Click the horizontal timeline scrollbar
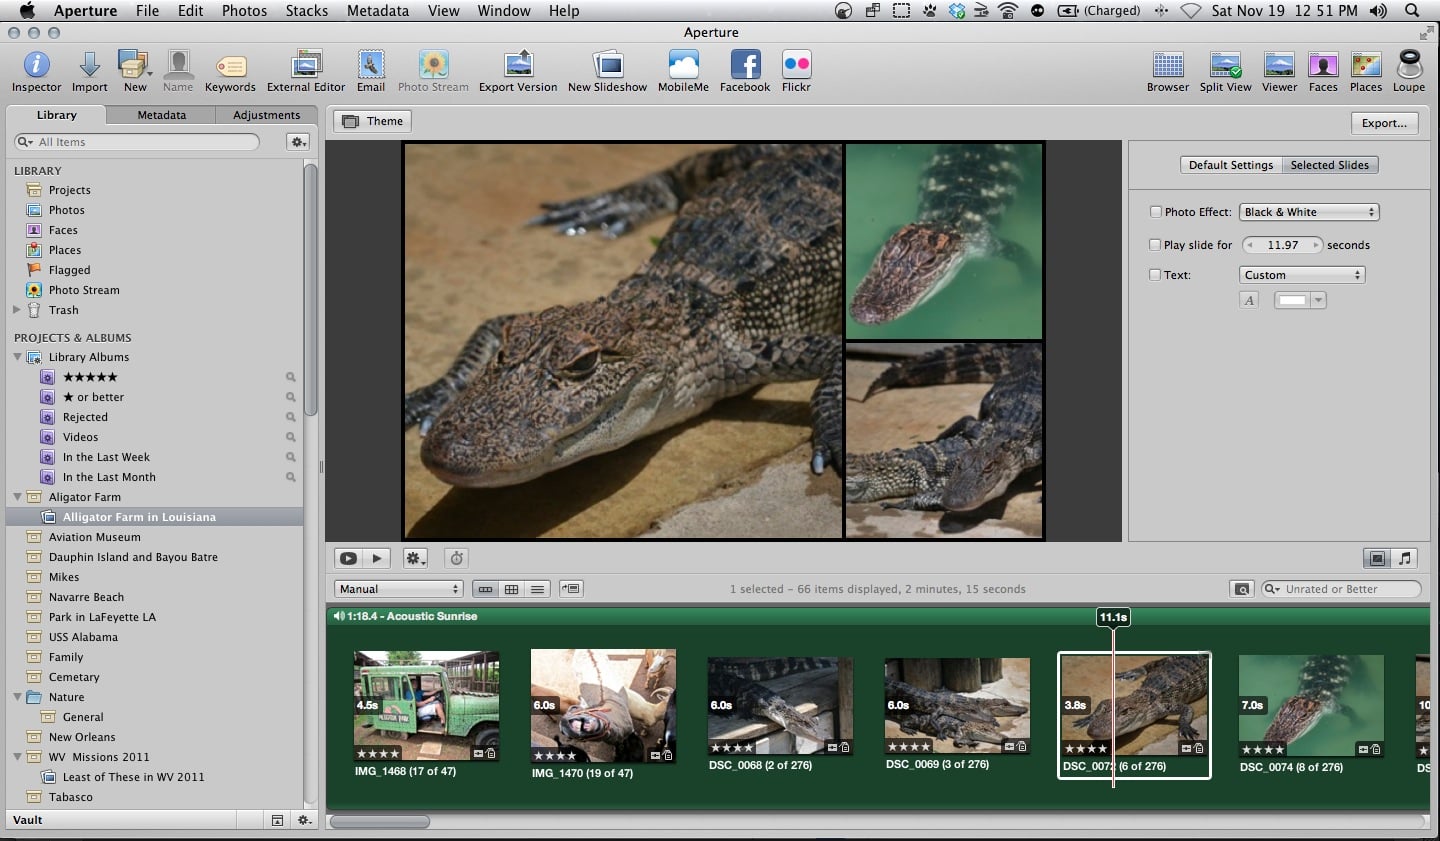The image size is (1440, 841). pos(380,822)
